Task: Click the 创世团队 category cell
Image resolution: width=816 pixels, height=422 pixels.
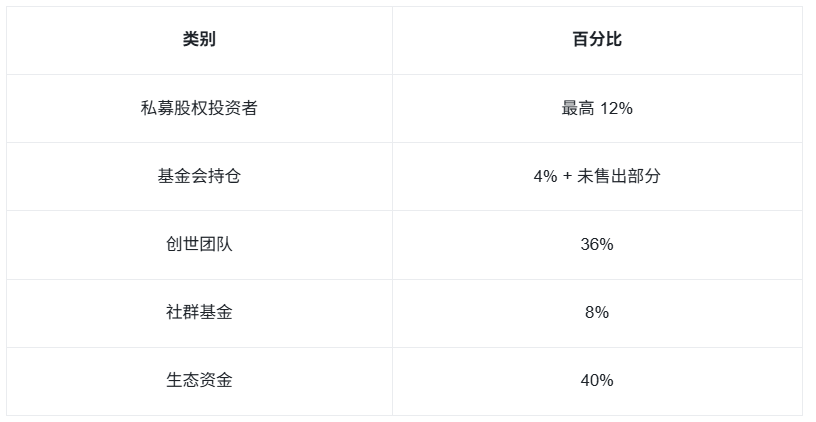Action: click(x=199, y=244)
